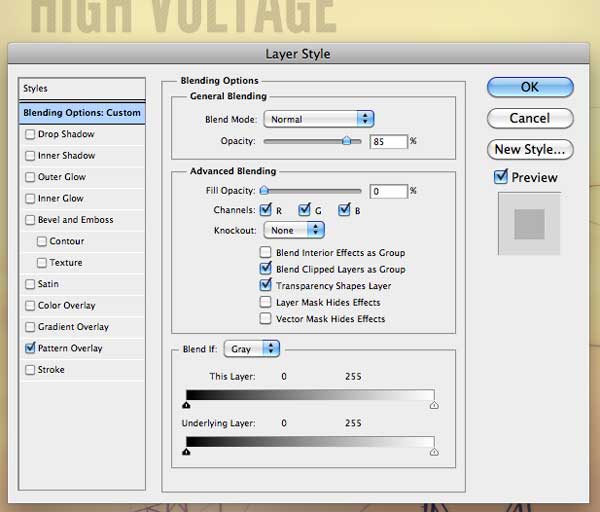Enable the Drop Shadow checkbox
The width and height of the screenshot is (600, 512).
[30, 134]
